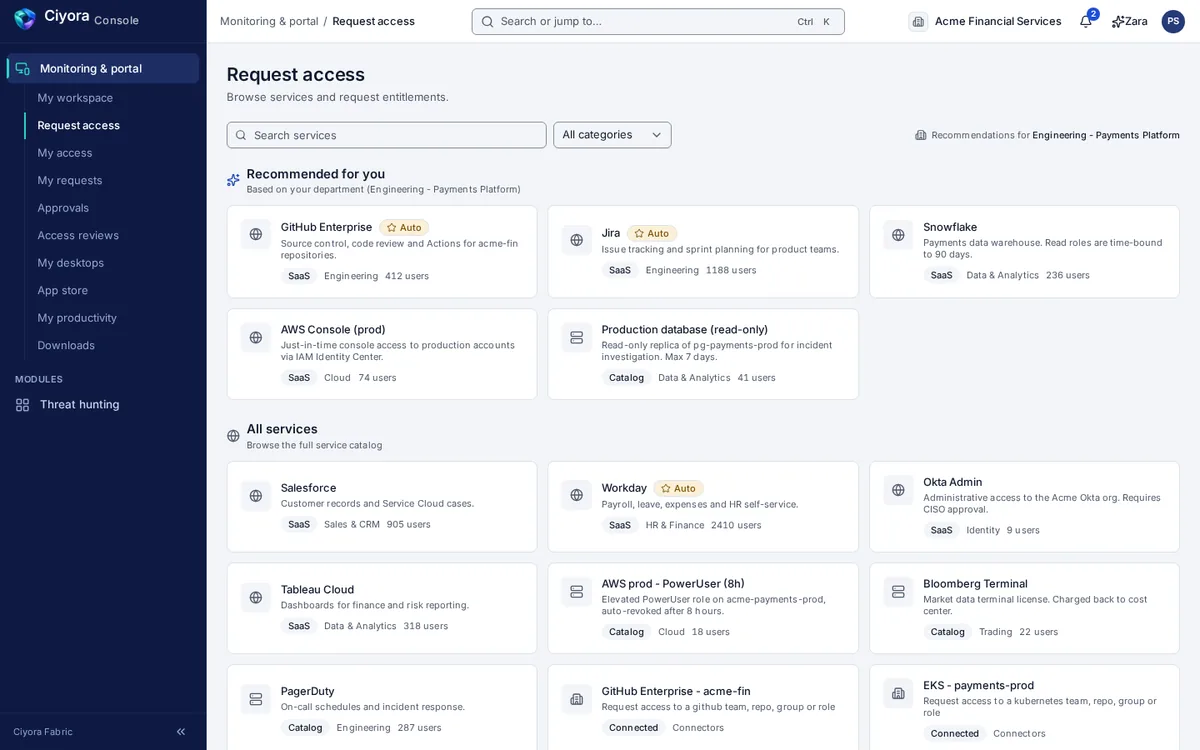This screenshot has width=1200, height=750.
Task: Open Bloomberg Terminal service title
Action: [975, 584]
